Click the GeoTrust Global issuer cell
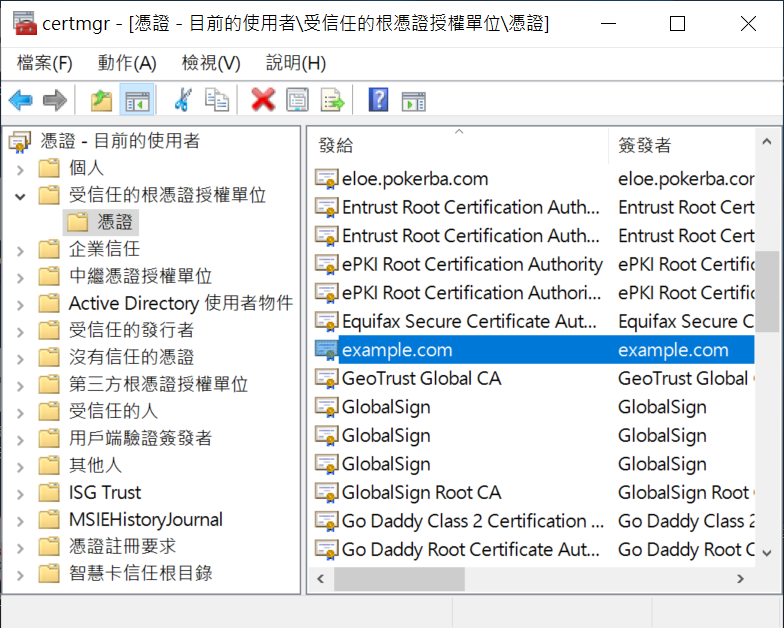Screen dimensions: 784x628 pyautogui.click(x=686, y=378)
